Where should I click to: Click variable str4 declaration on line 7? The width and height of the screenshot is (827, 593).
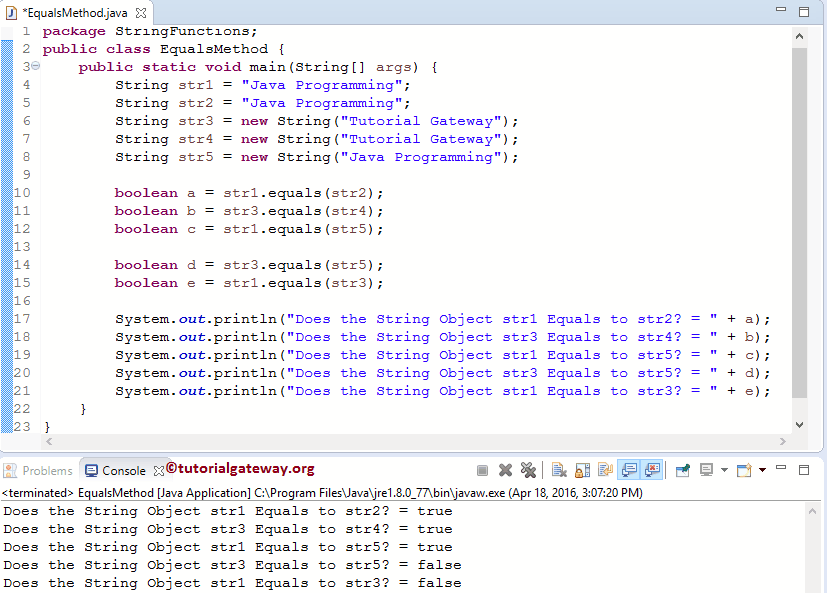pos(195,139)
